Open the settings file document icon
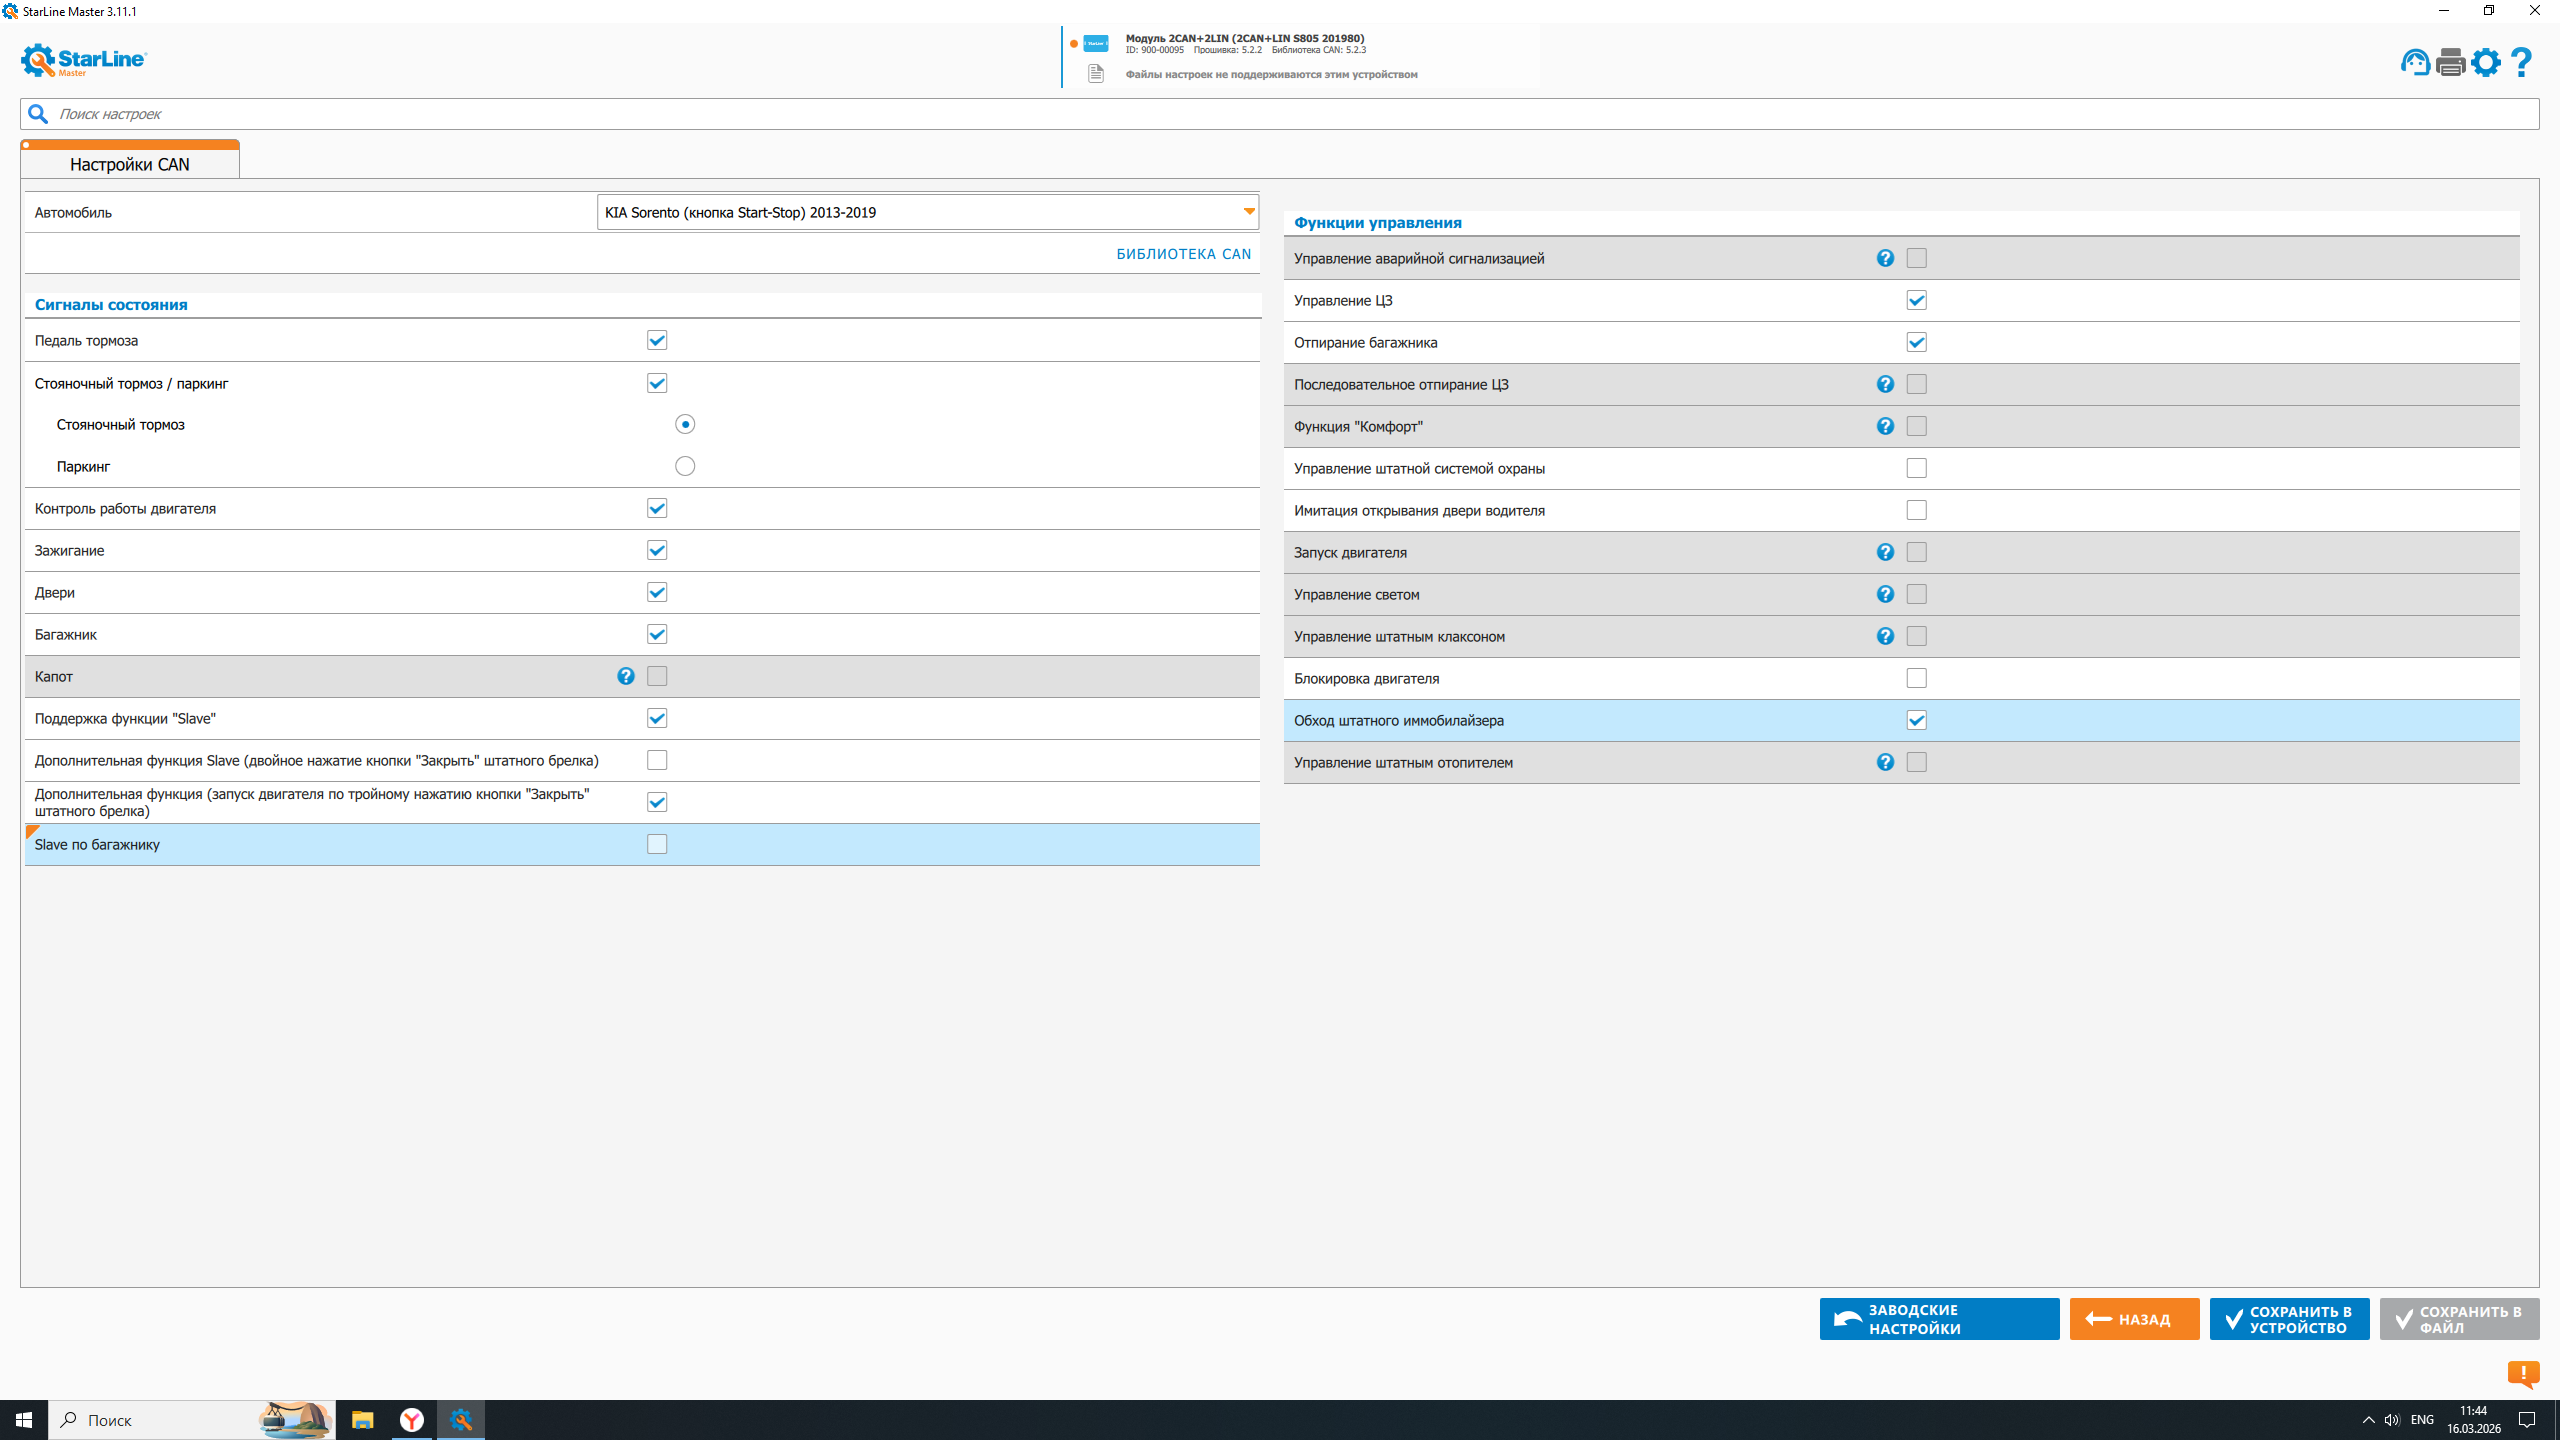The image size is (2560, 1440). (1096, 74)
